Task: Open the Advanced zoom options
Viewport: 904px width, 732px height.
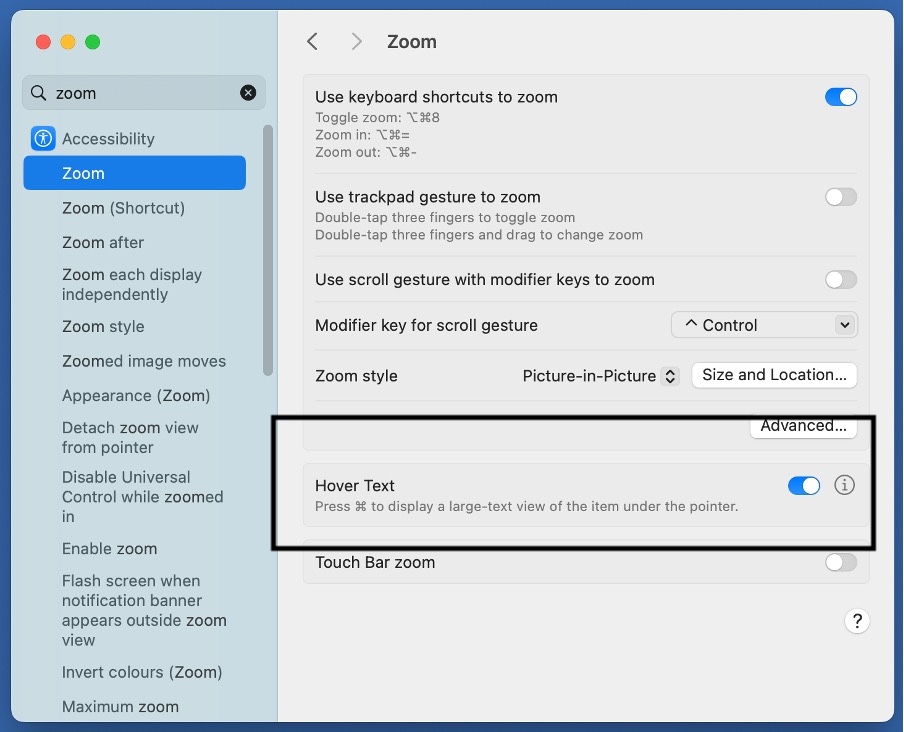Action: 803,427
